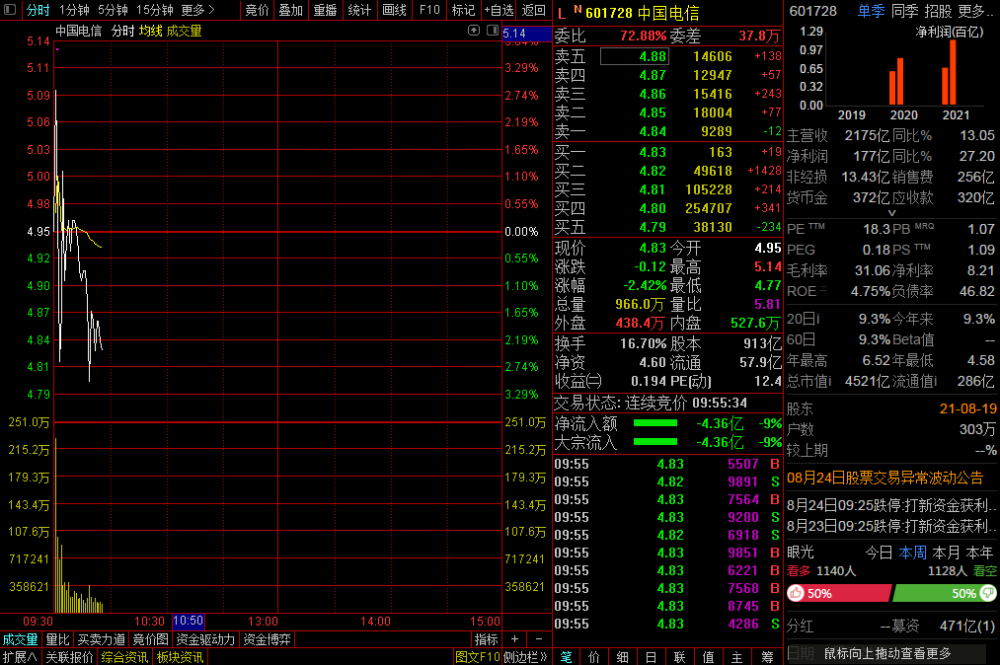Open the 板块资讯 sector news tab
The width and height of the screenshot is (1000, 665).
click(180, 657)
